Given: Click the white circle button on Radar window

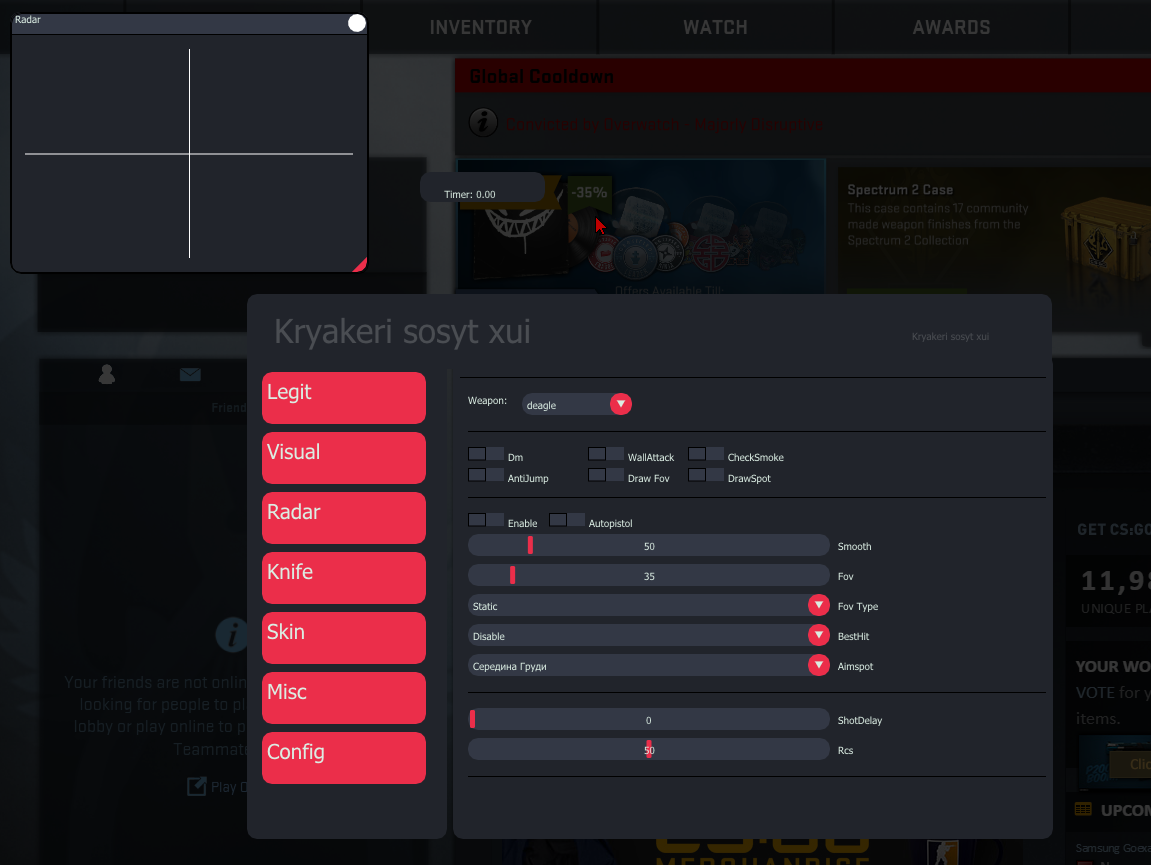Looking at the screenshot, I should [x=356, y=23].
